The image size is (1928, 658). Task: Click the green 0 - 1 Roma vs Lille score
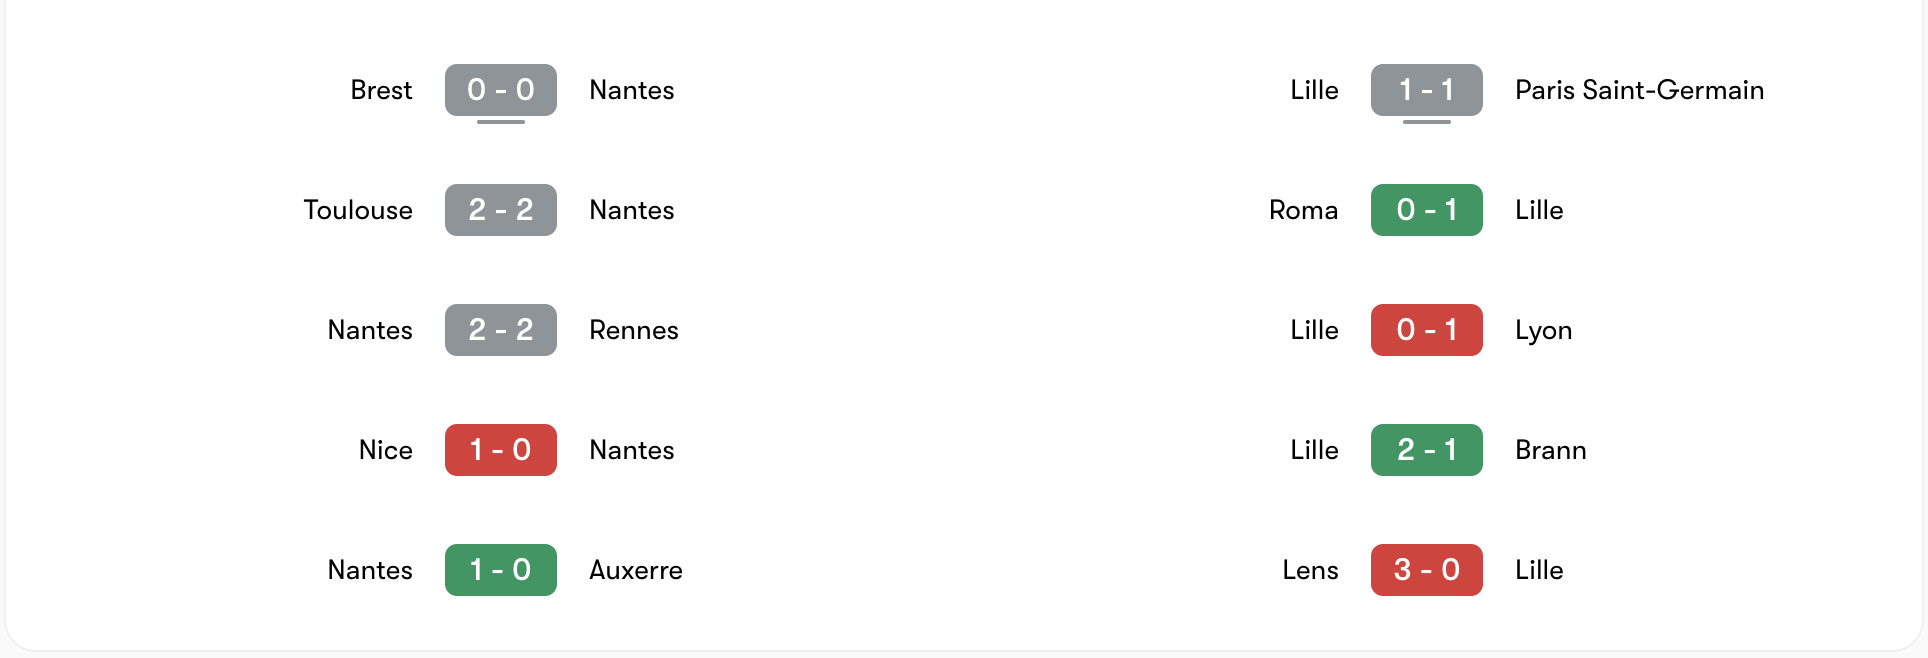pos(1426,210)
